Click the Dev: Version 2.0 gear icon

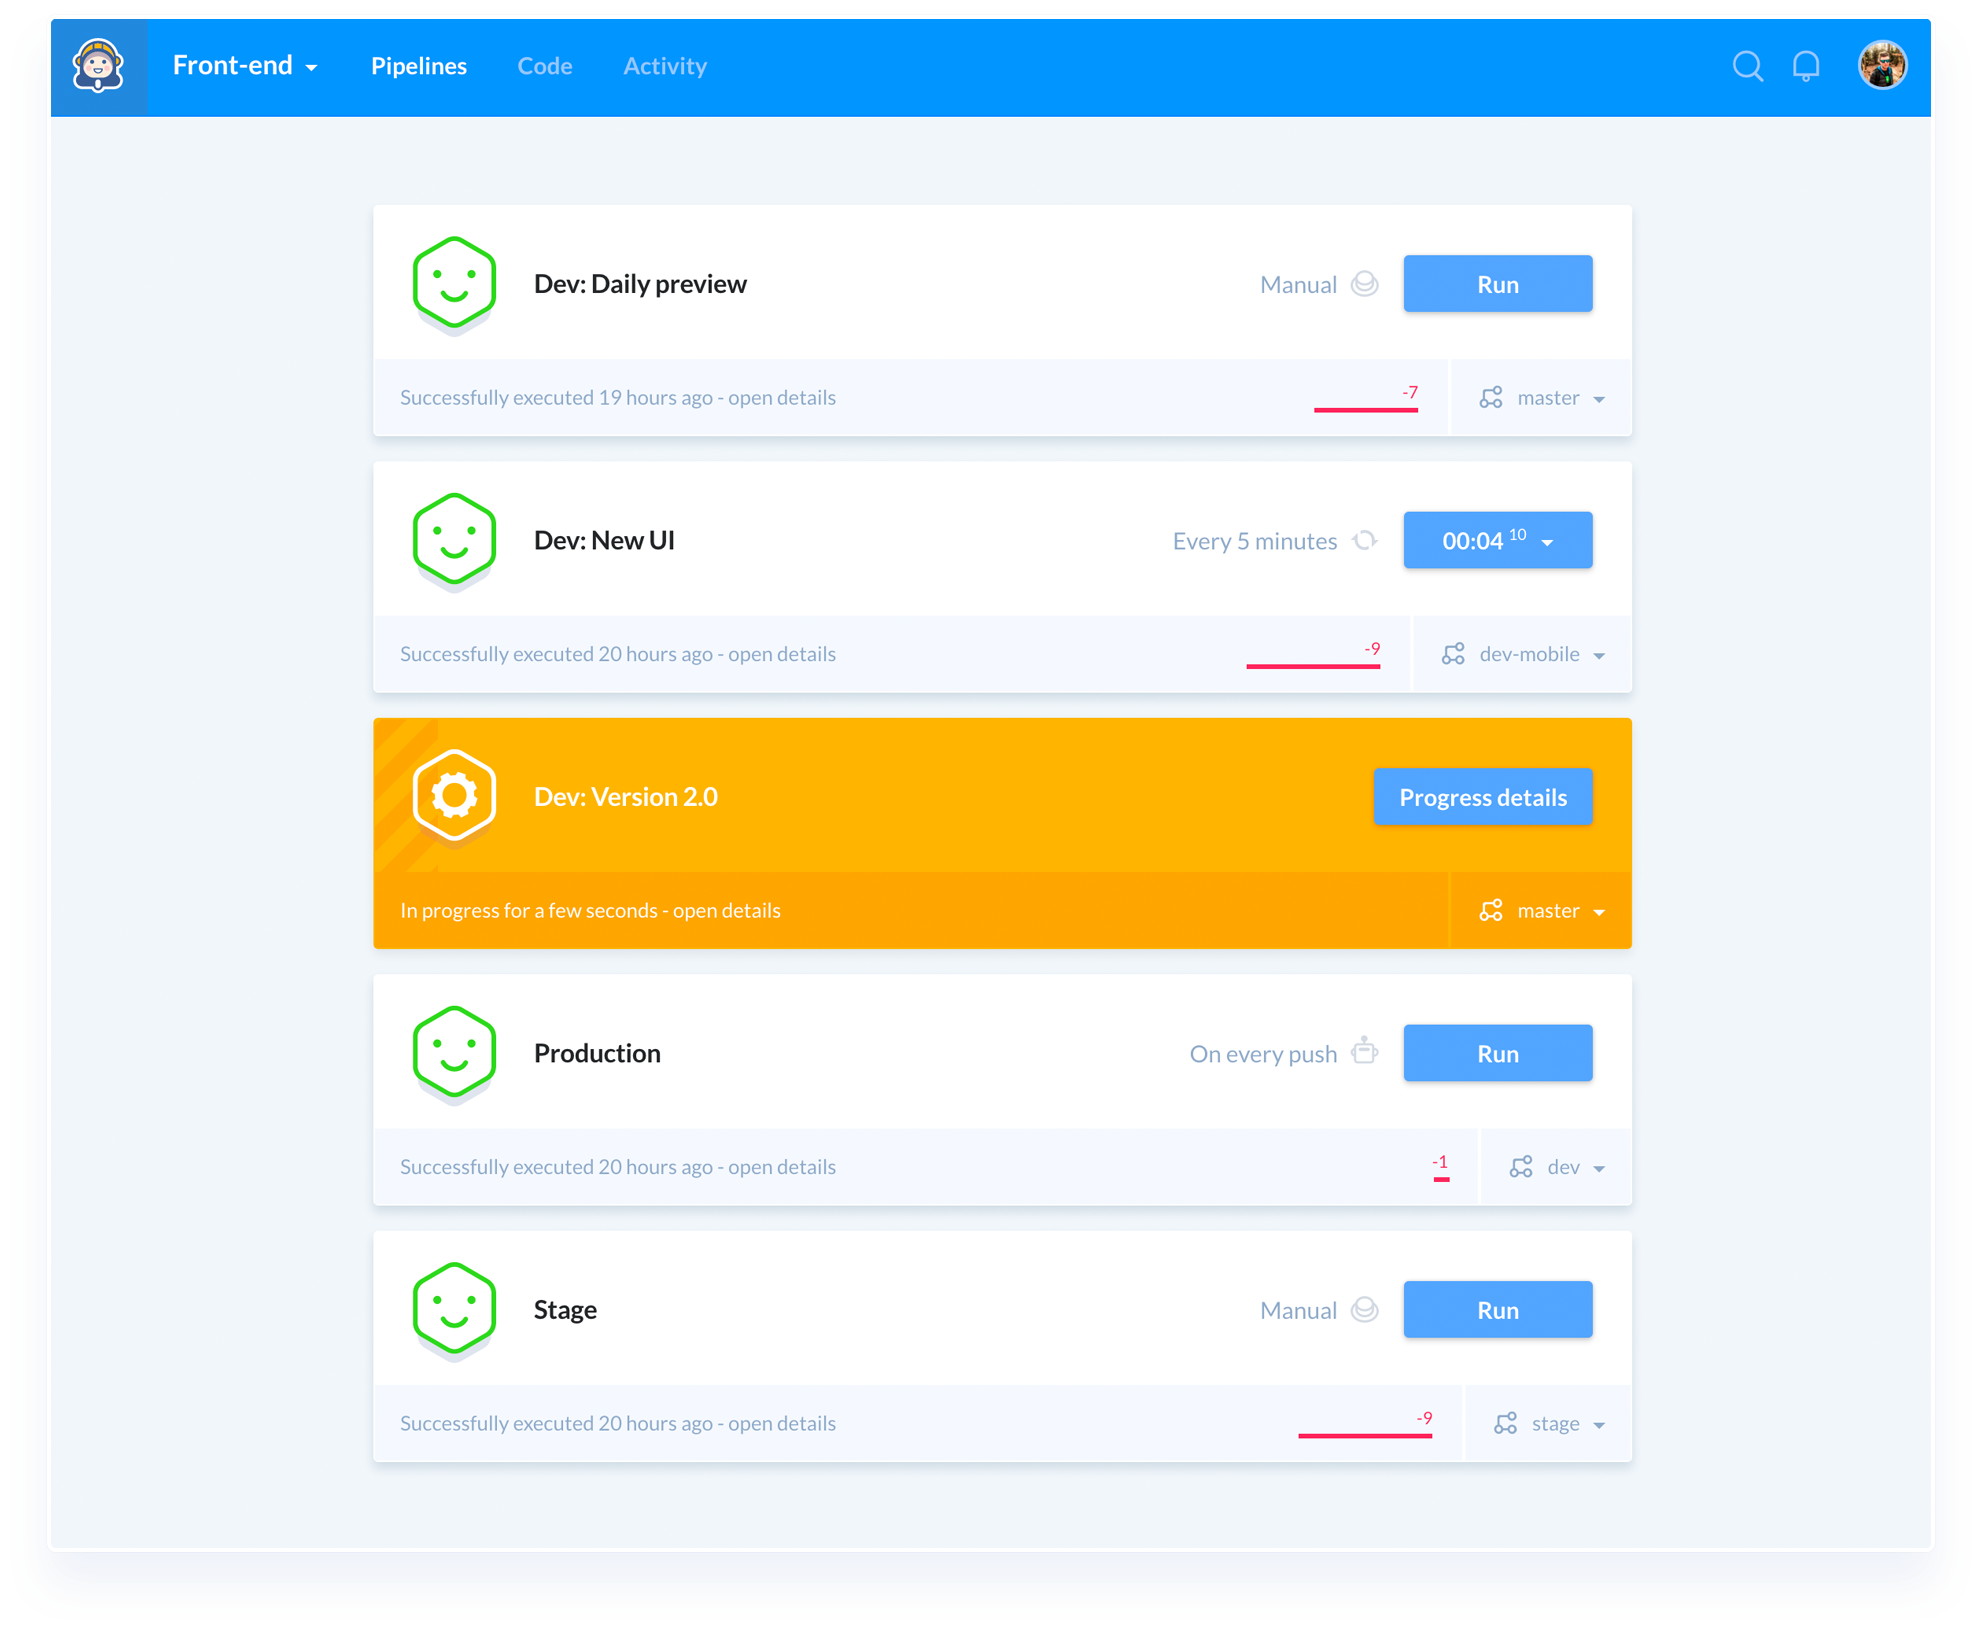(454, 796)
